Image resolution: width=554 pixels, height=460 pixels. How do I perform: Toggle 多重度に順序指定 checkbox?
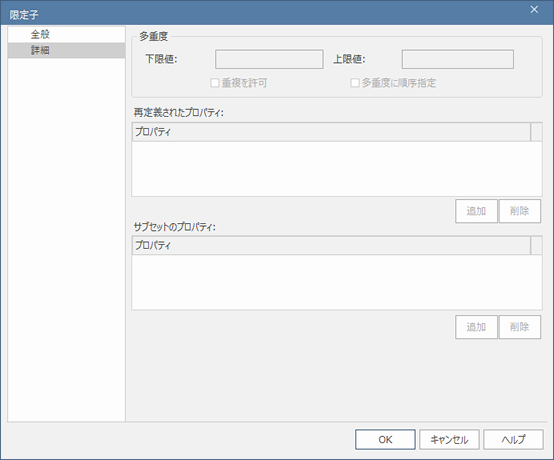pos(355,83)
